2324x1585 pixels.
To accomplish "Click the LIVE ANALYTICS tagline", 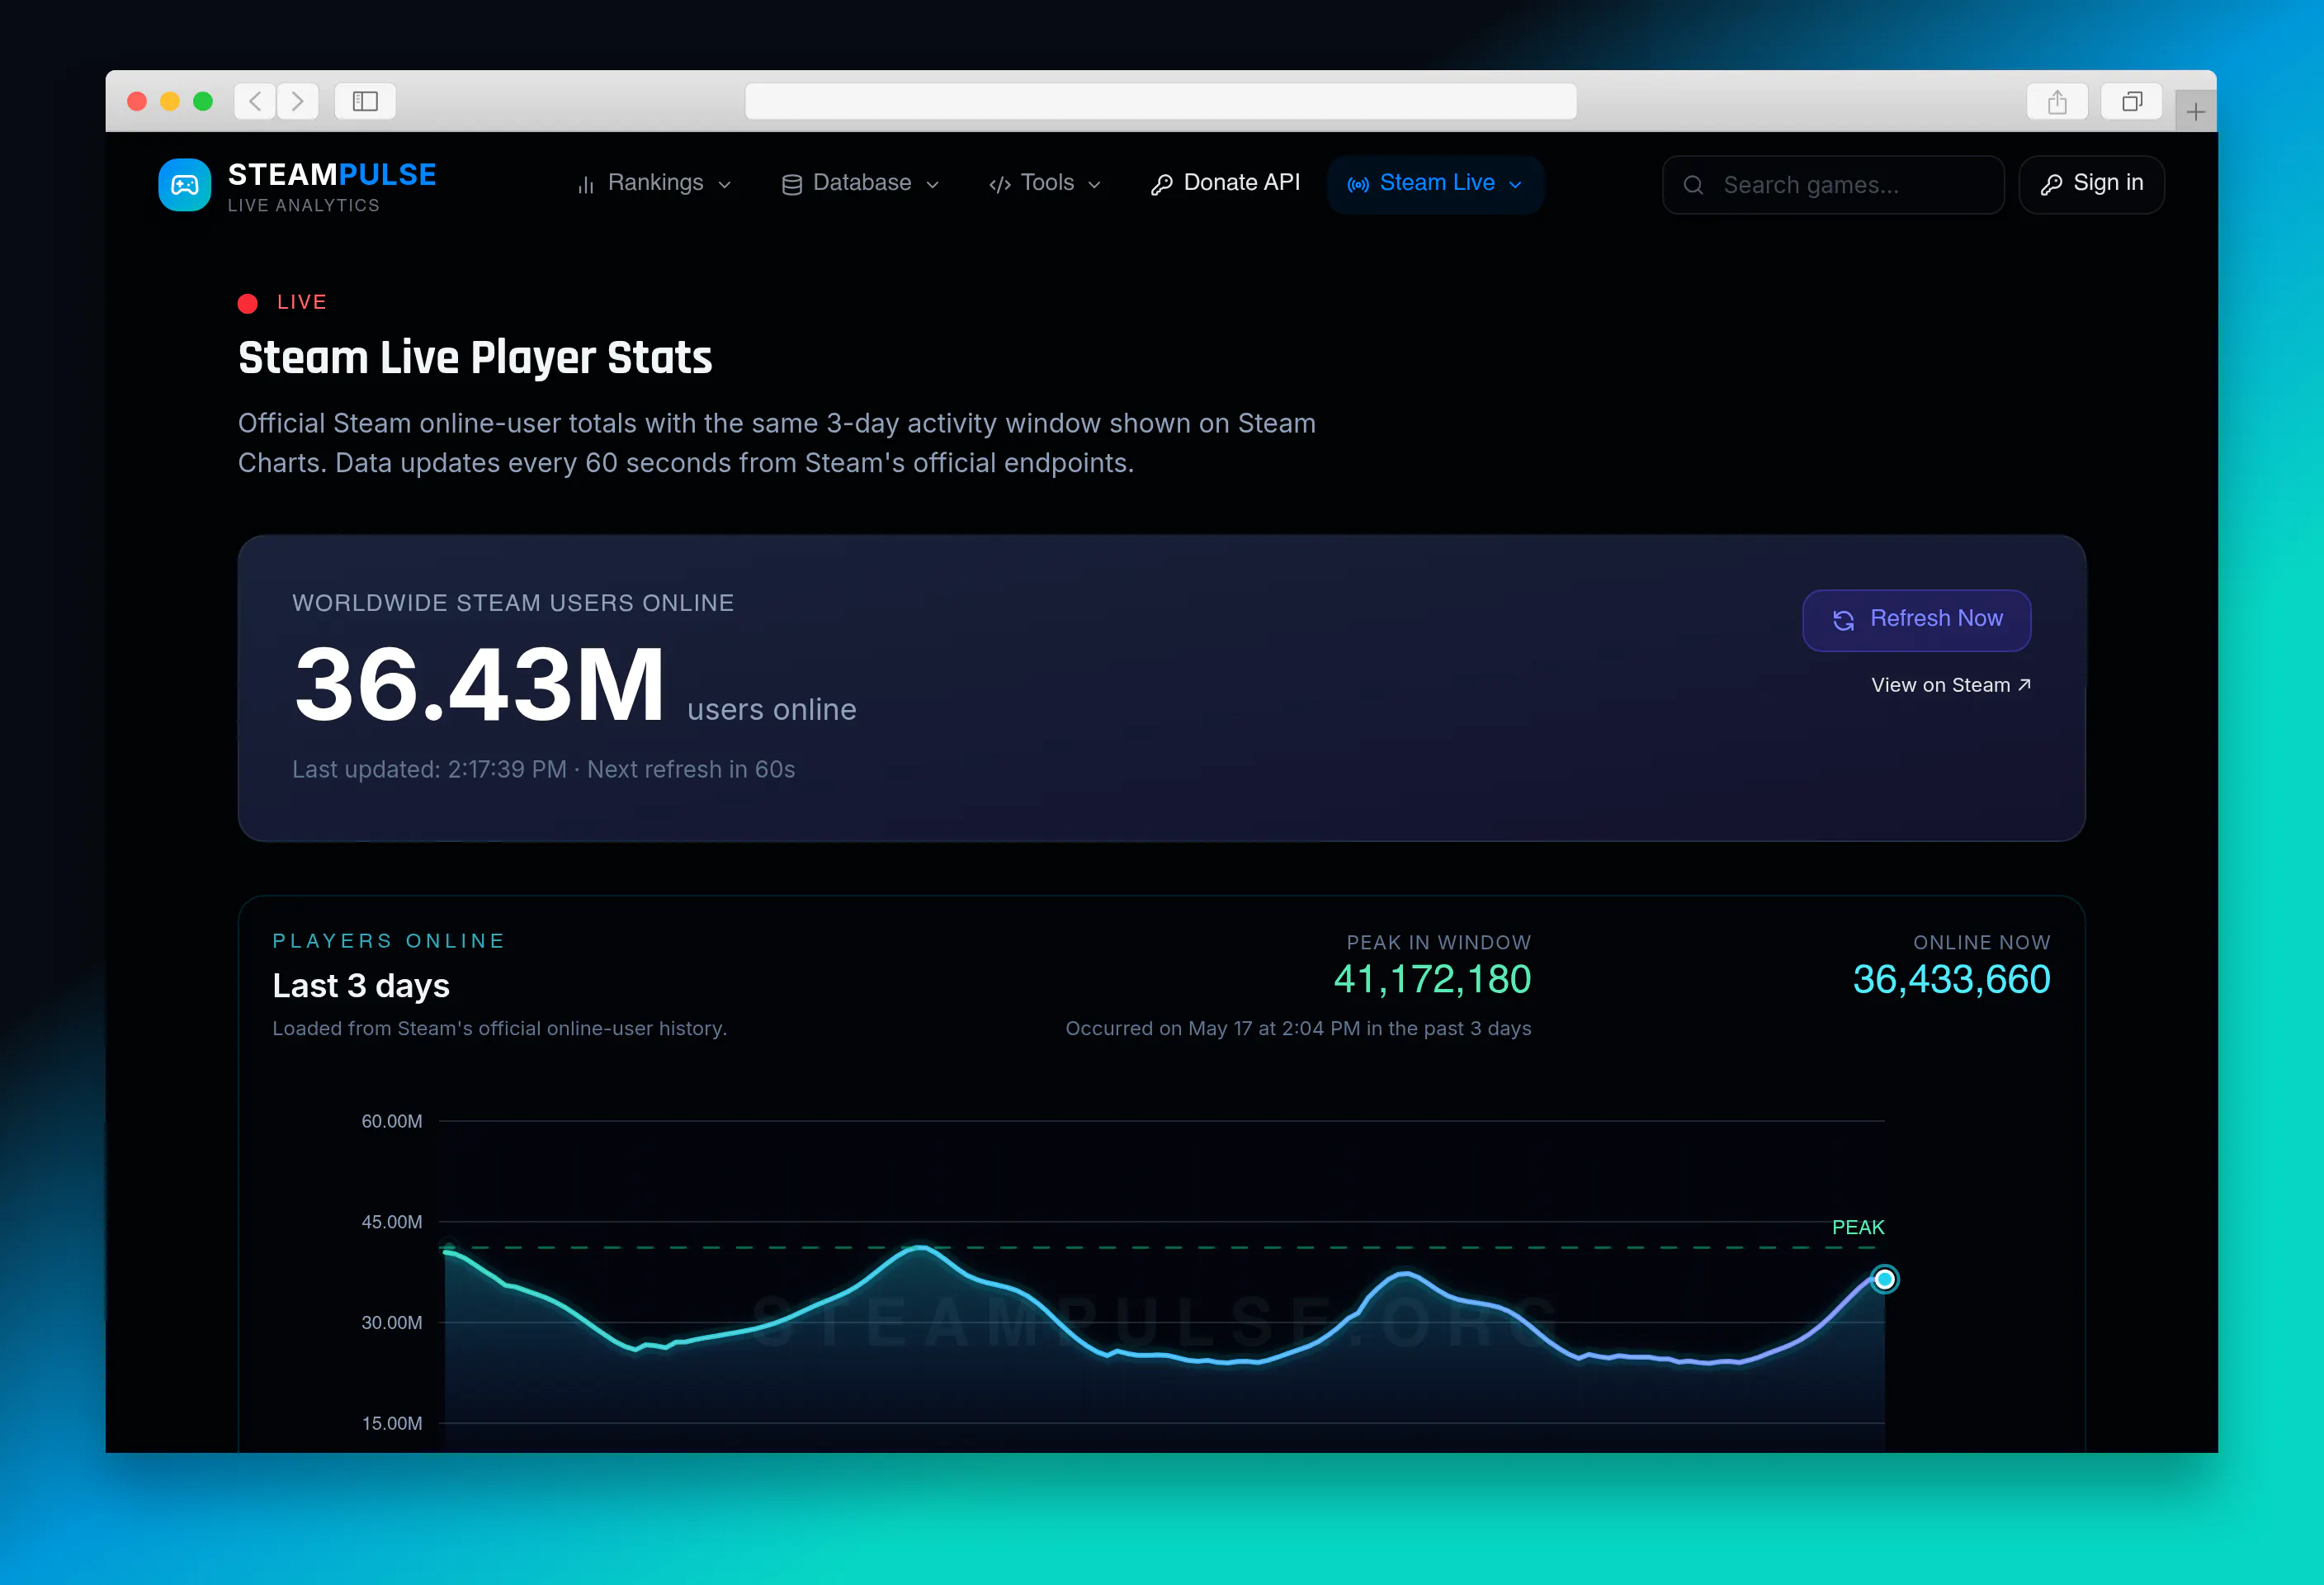I will (304, 206).
